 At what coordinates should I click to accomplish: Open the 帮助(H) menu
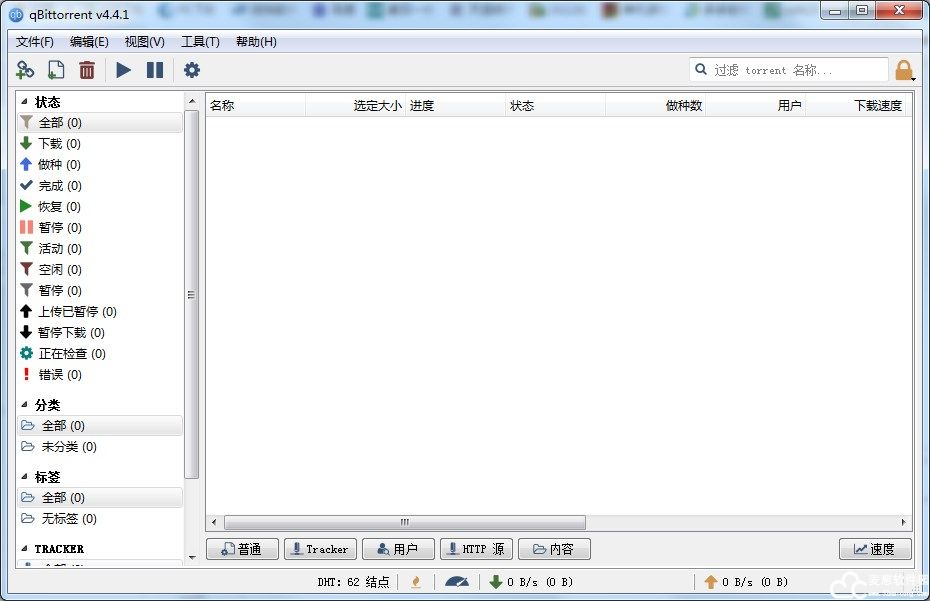click(x=256, y=42)
